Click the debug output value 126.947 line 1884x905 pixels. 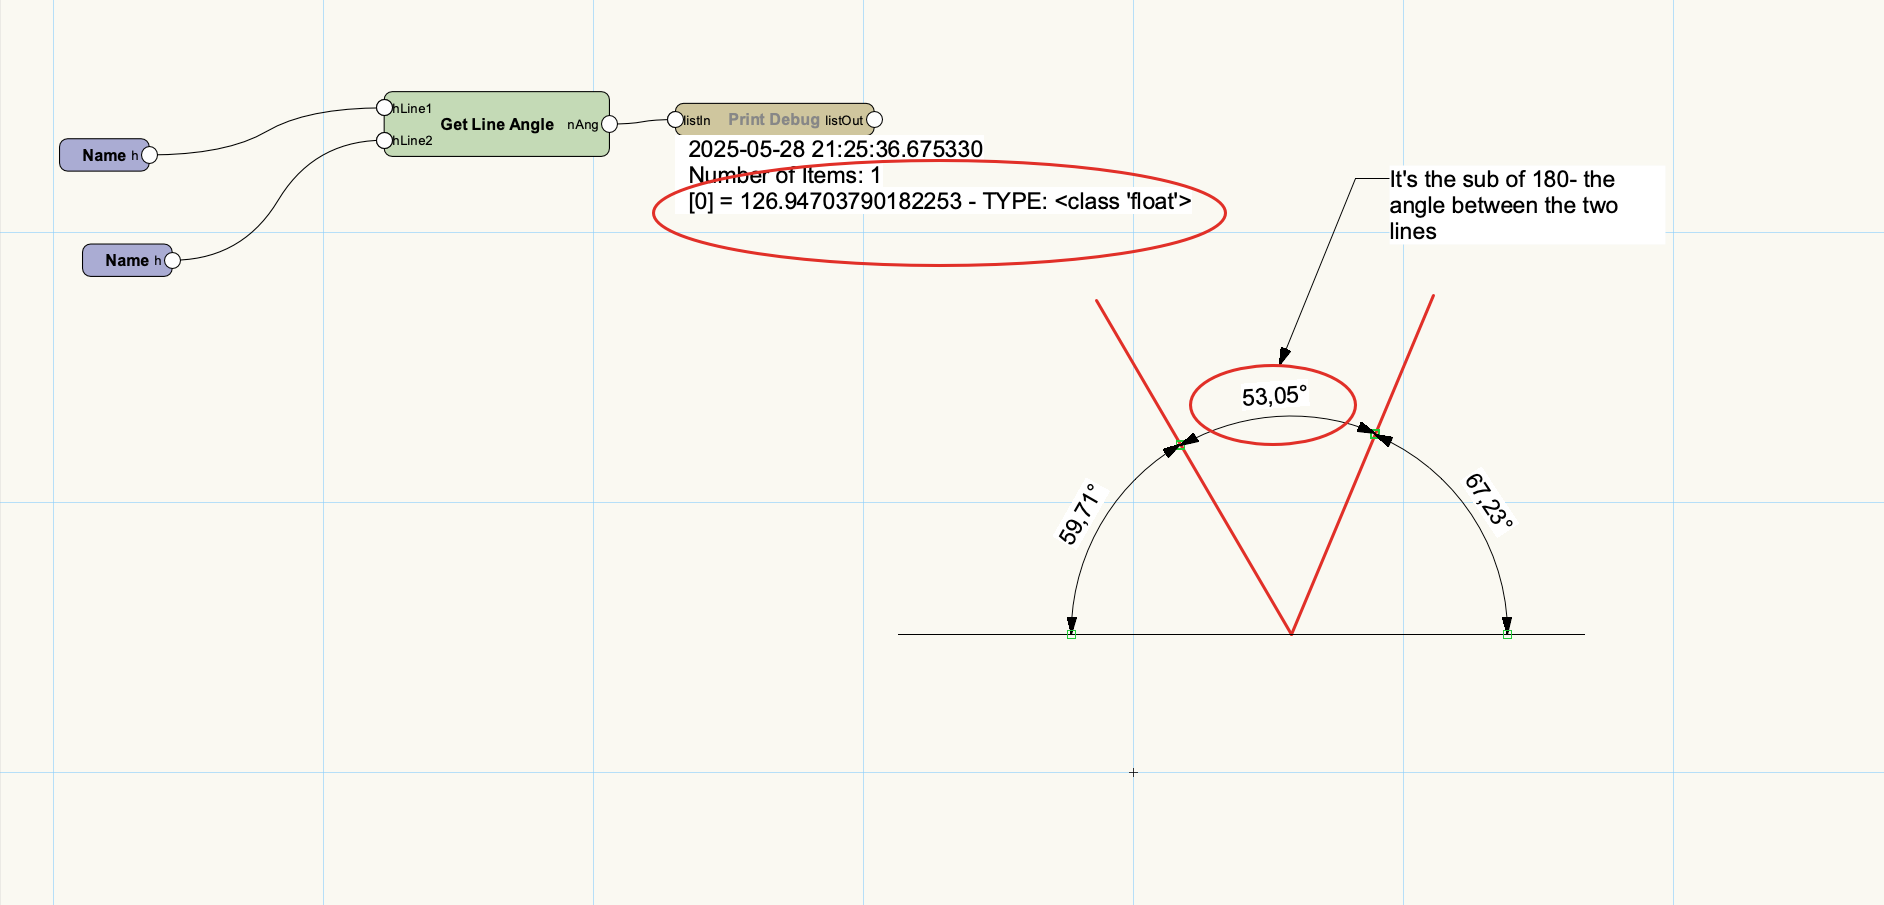[x=939, y=202]
